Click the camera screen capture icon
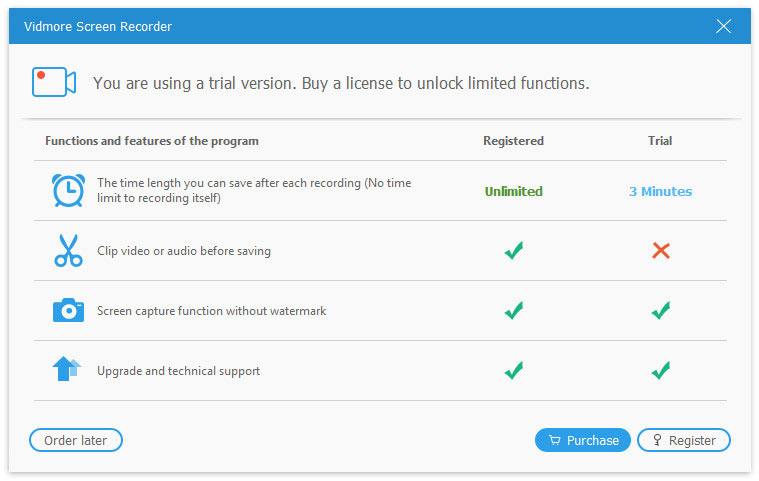Viewport: 759px width, 481px height. pyautogui.click(x=68, y=311)
